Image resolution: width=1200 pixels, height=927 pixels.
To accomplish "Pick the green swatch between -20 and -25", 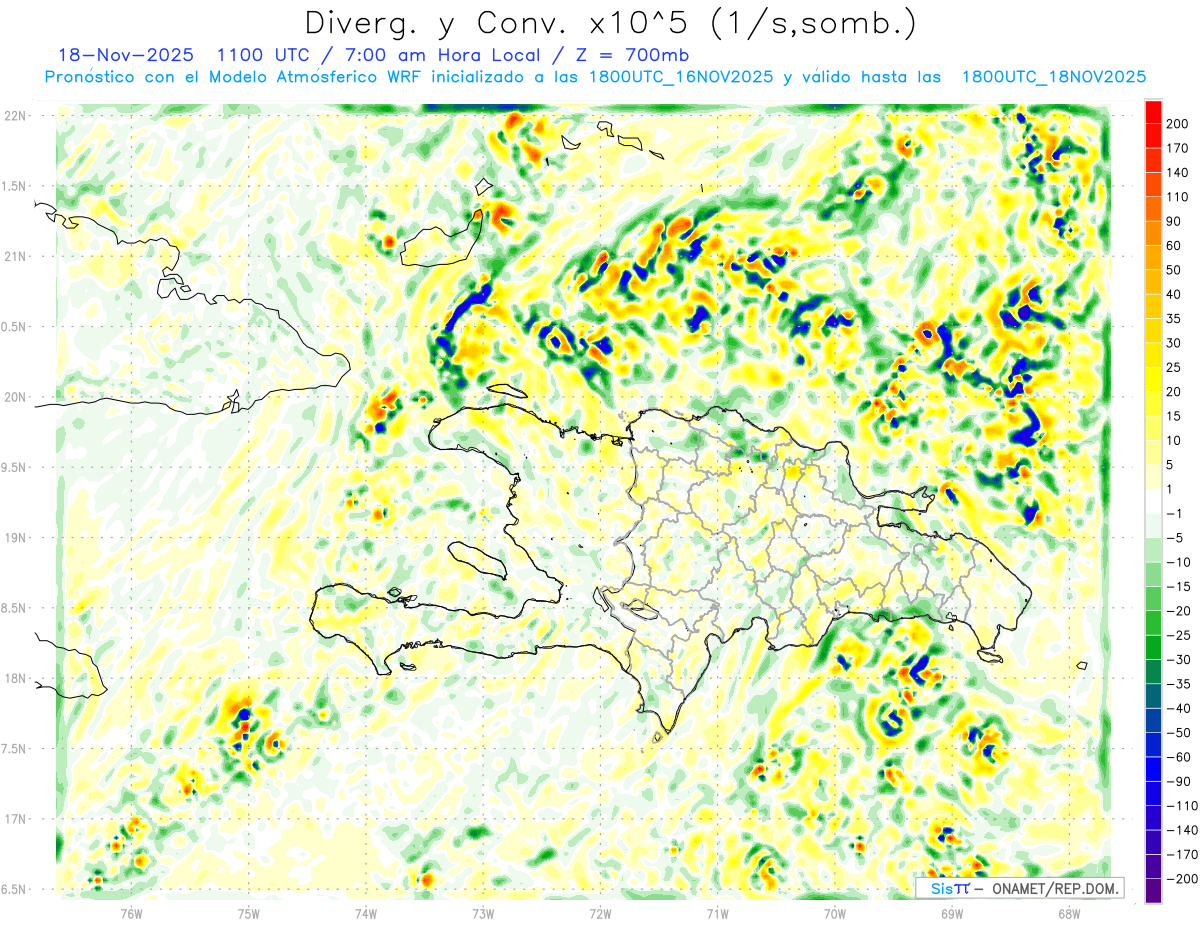I will (x=1153, y=623).
